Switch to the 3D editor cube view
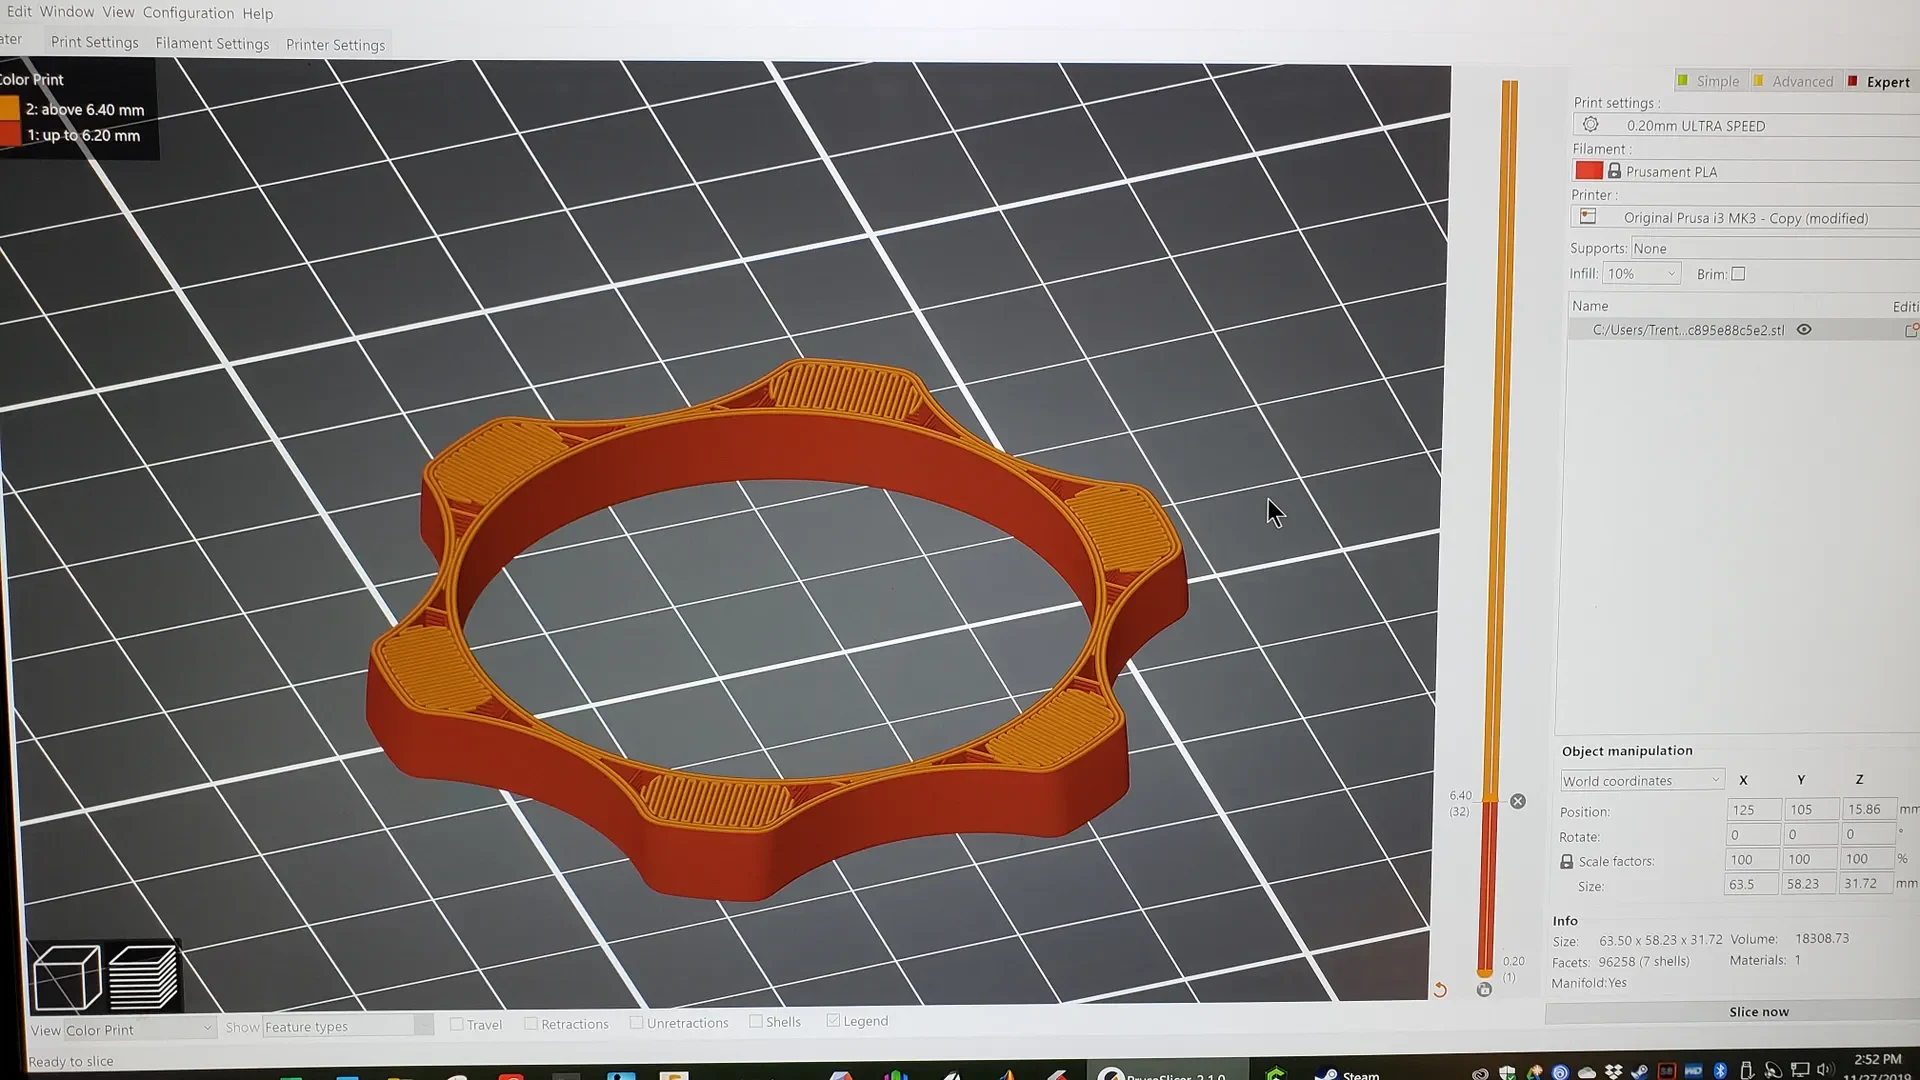This screenshot has height=1080, width=1920. (66, 976)
